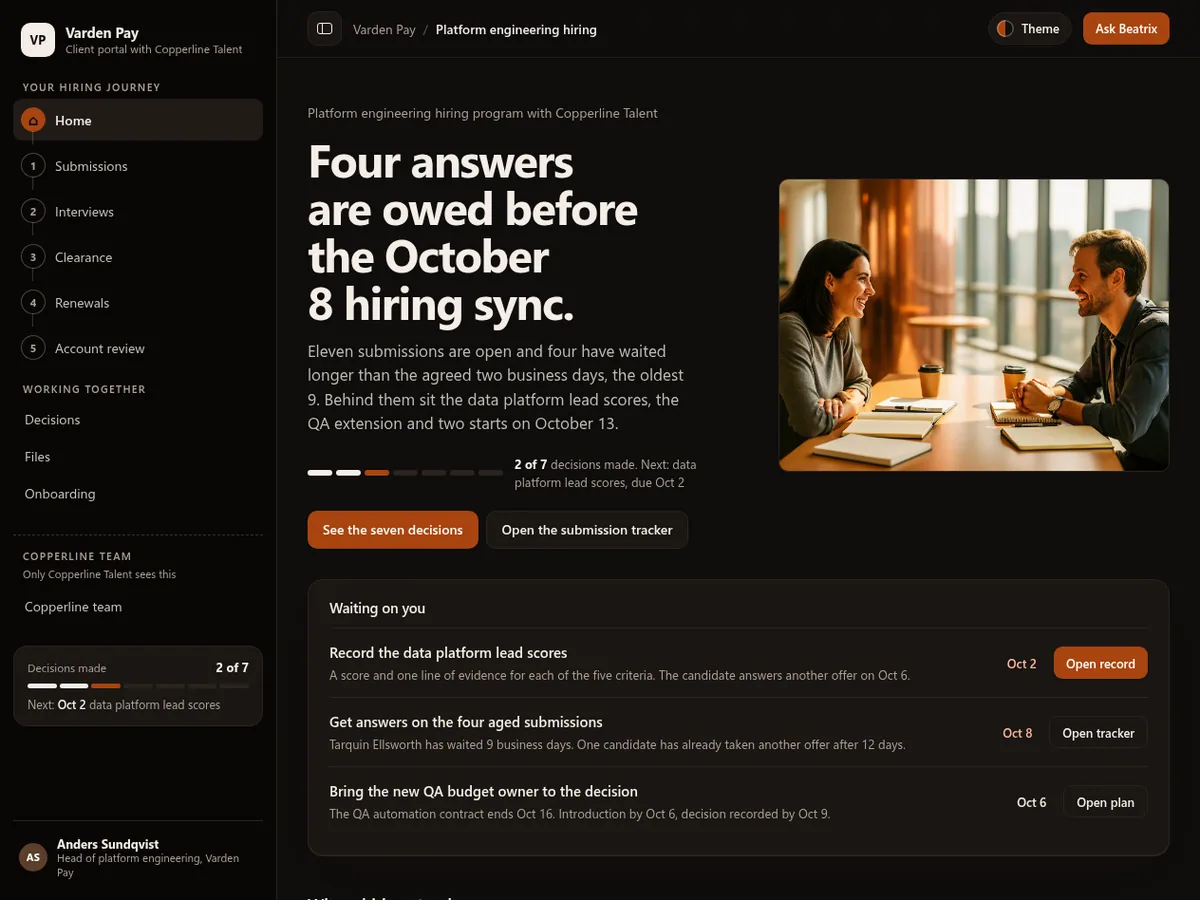
Task: Select step 3 circle for Clearance
Action: coord(33,257)
